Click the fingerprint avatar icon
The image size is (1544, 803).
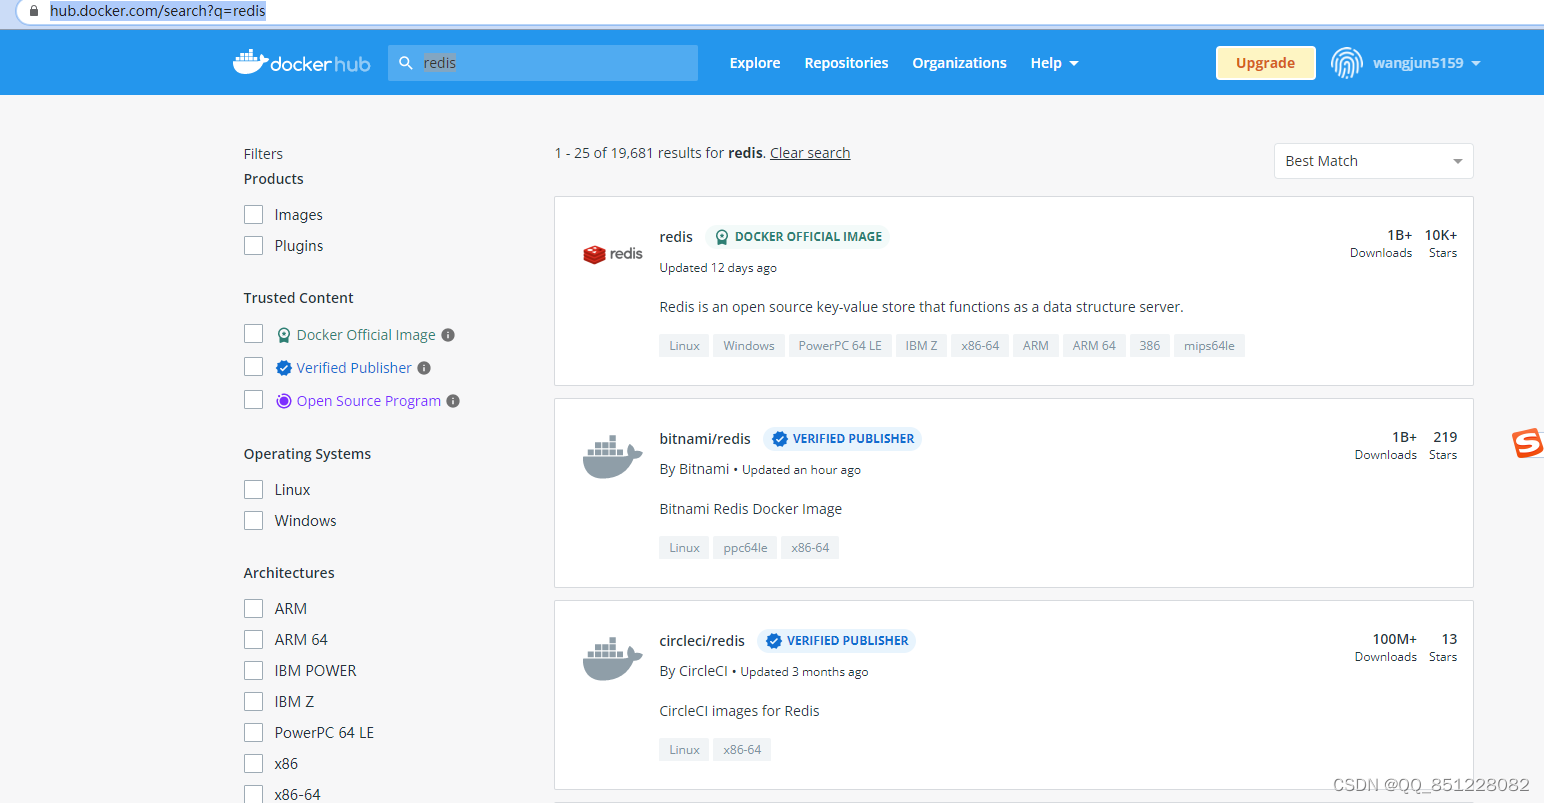[1346, 63]
